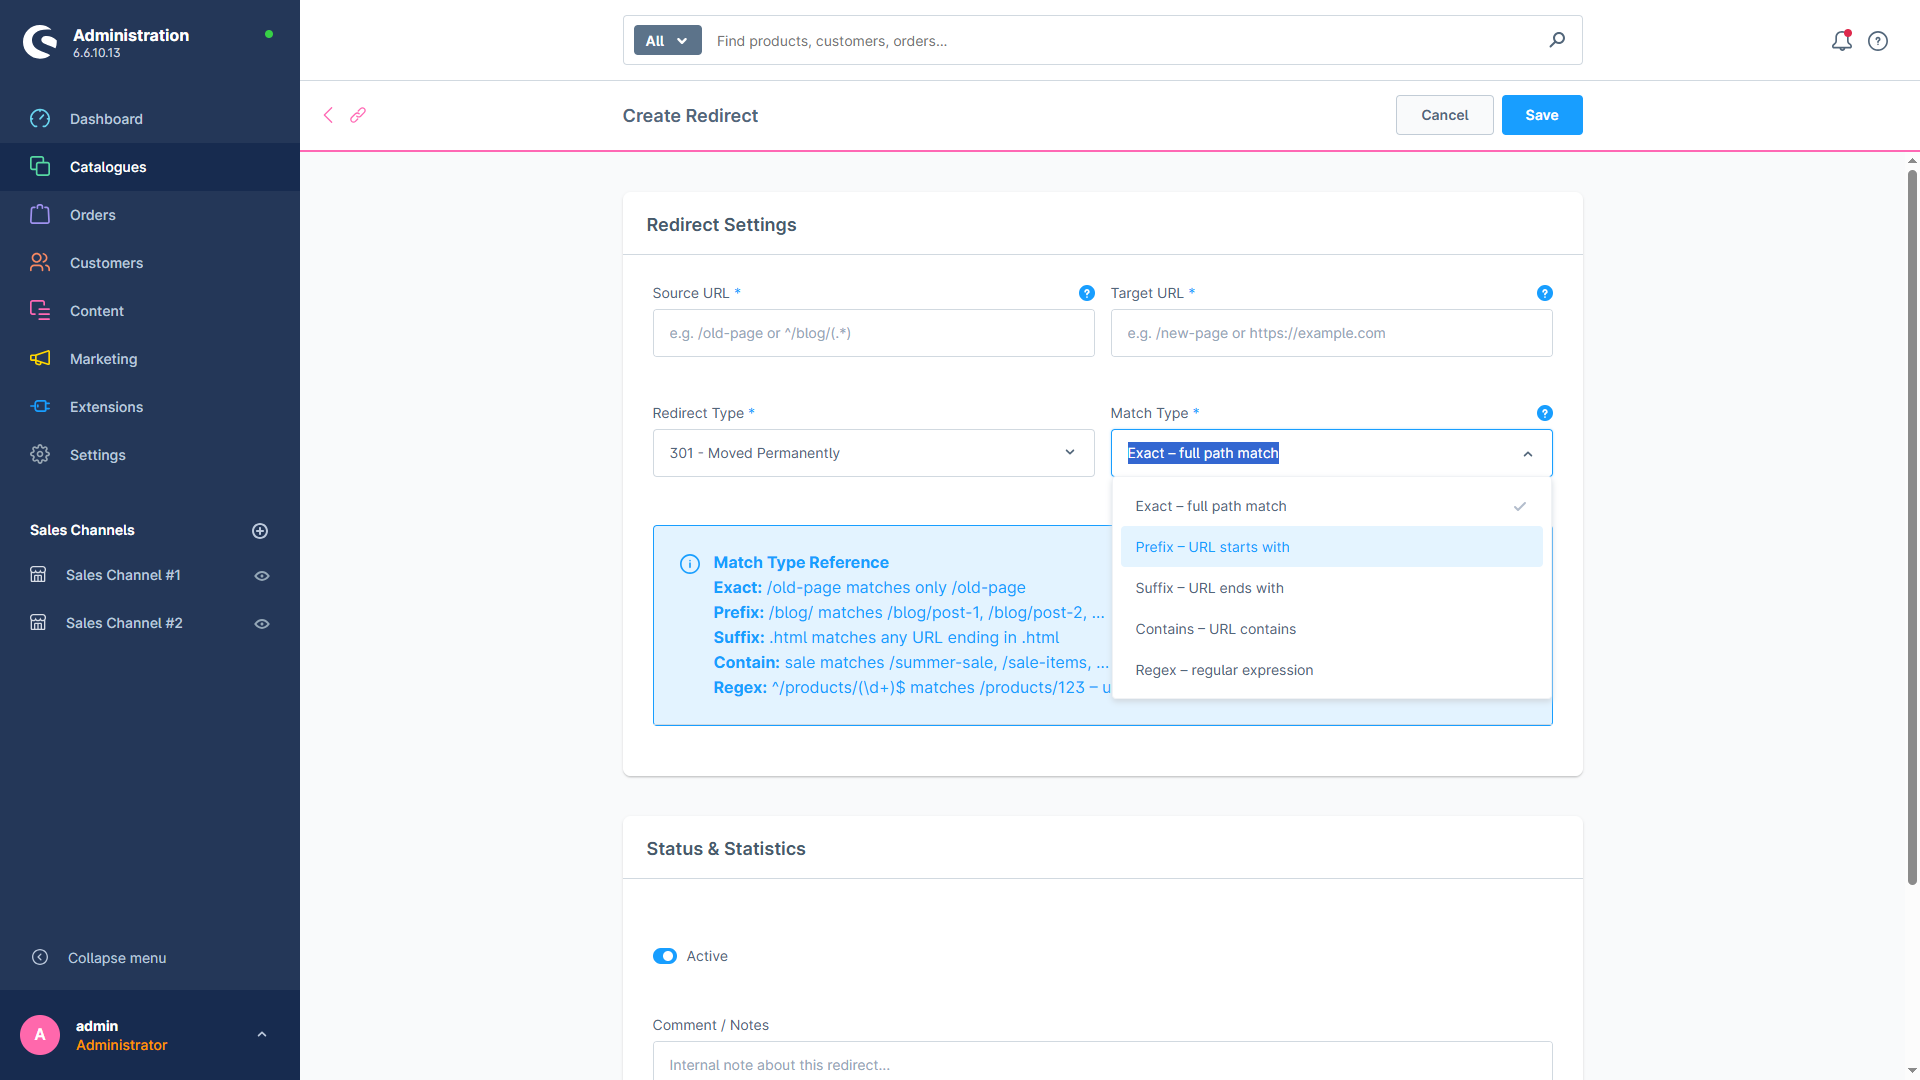Screen dimensions: 1920x1080
Task: Click the Catalogues icon in sidebar
Action: tap(40, 167)
